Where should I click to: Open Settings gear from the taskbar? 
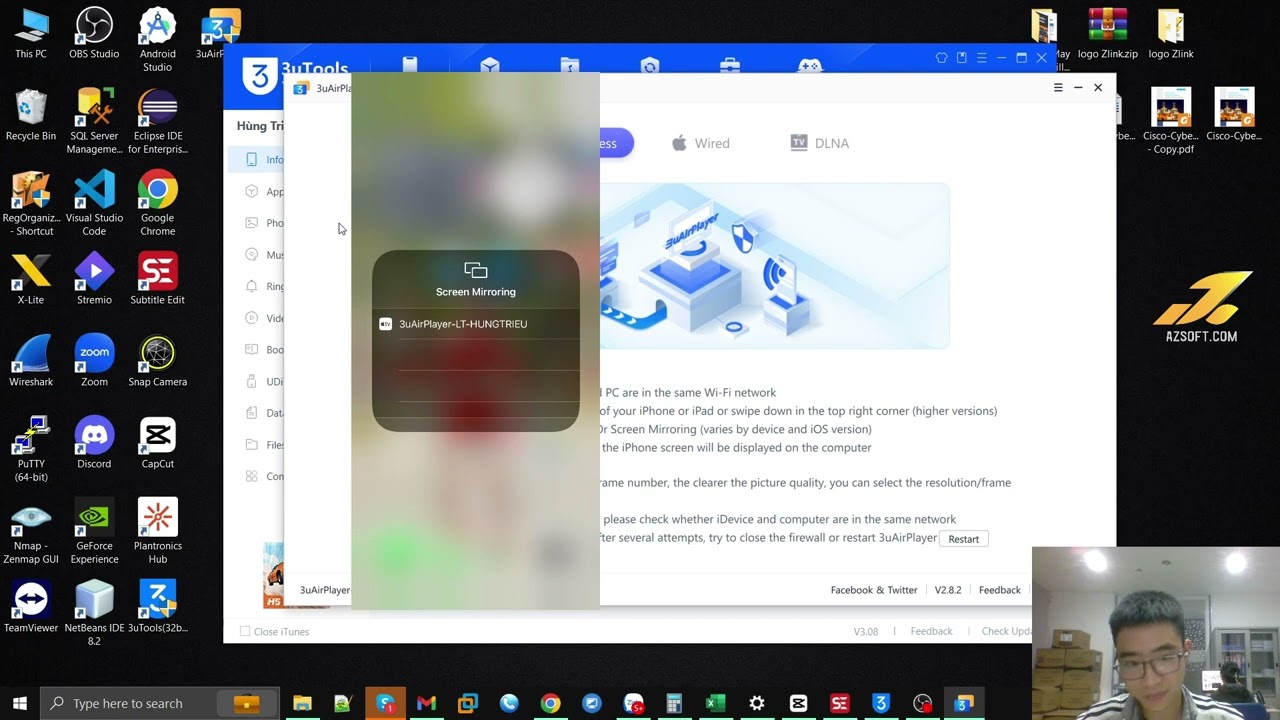tap(757, 703)
